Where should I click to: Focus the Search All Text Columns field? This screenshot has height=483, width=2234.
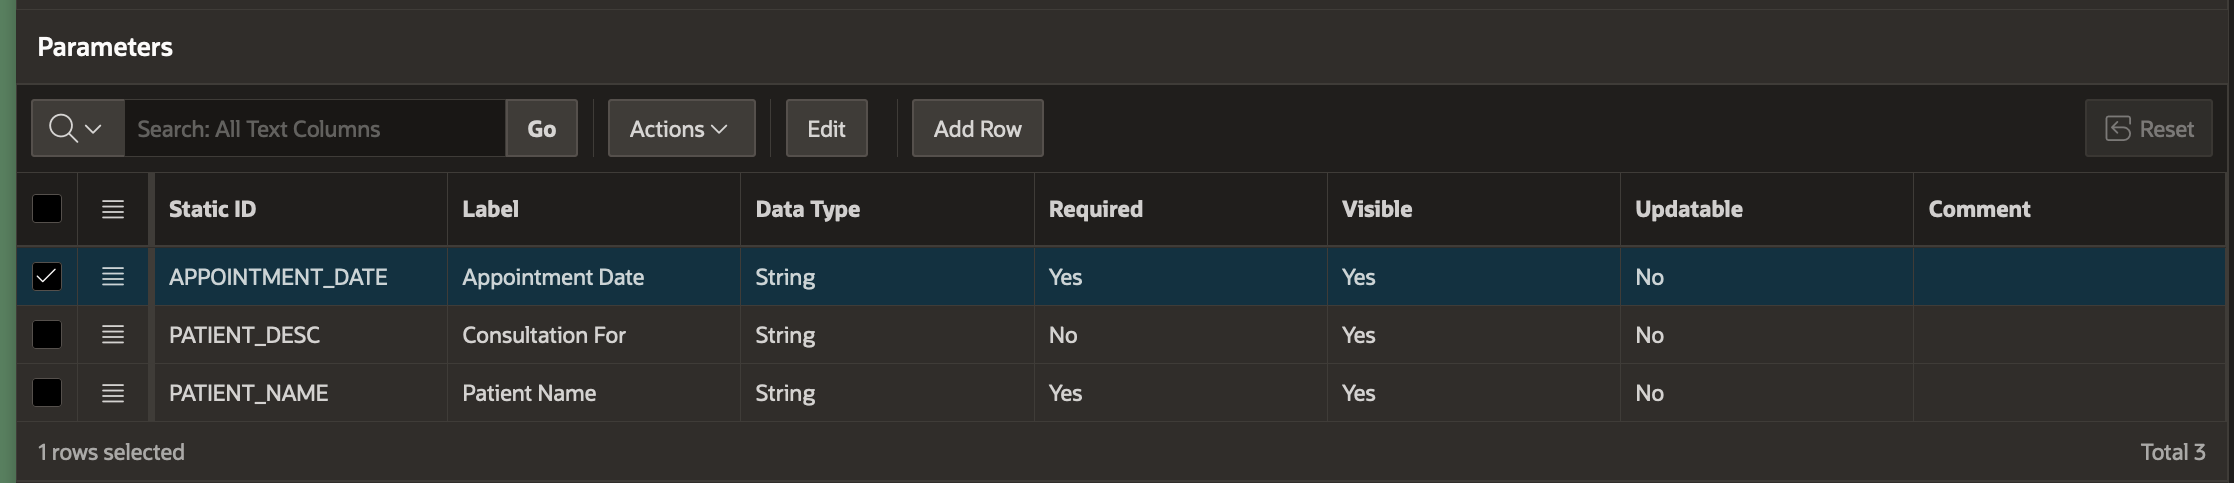coord(314,128)
